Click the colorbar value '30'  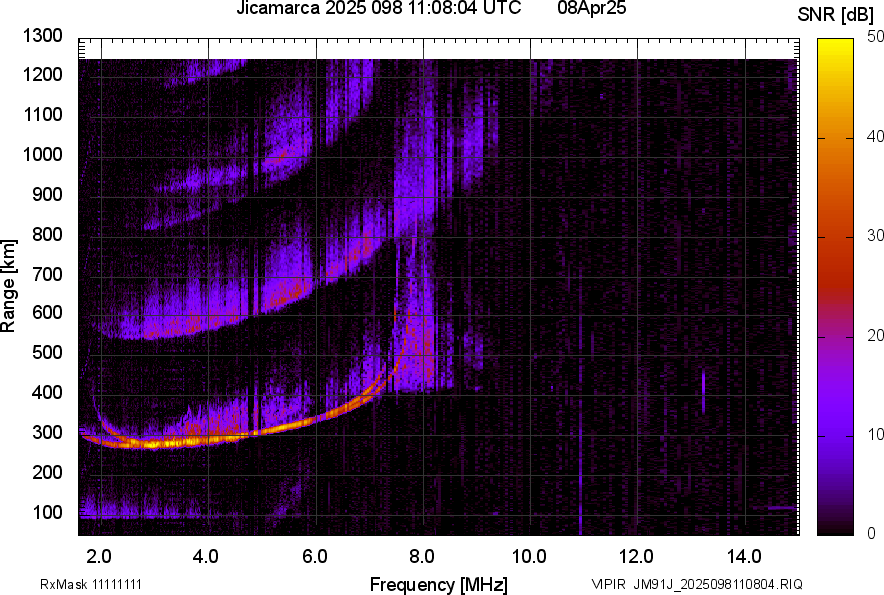click(875, 236)
